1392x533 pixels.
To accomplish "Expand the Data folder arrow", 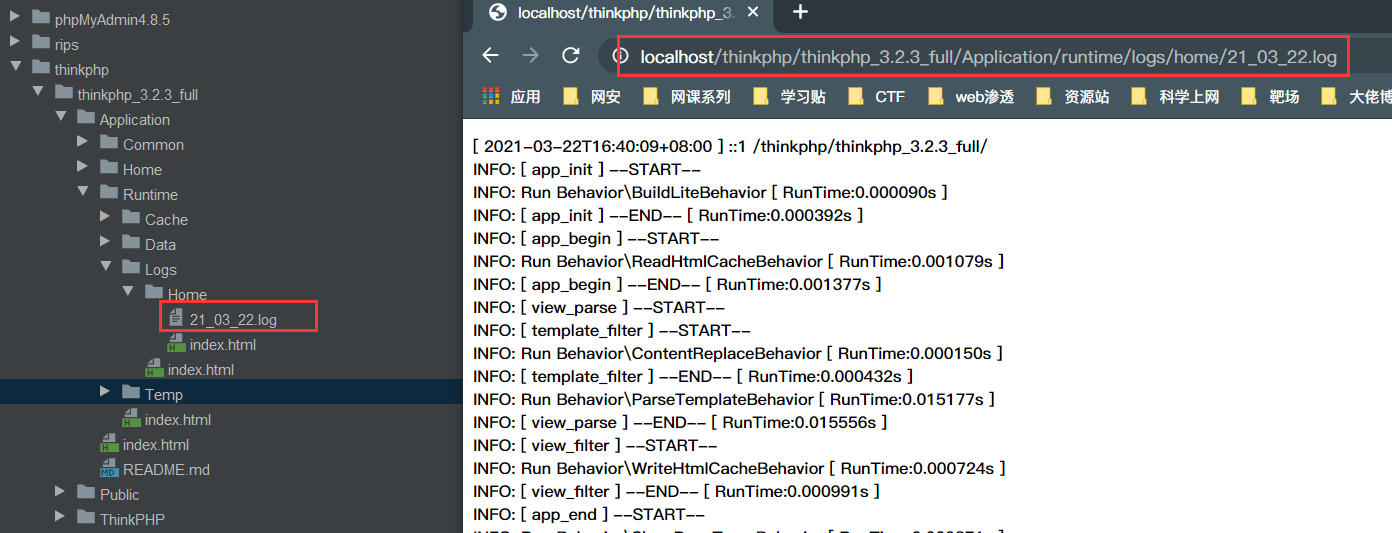I will 105,242.
